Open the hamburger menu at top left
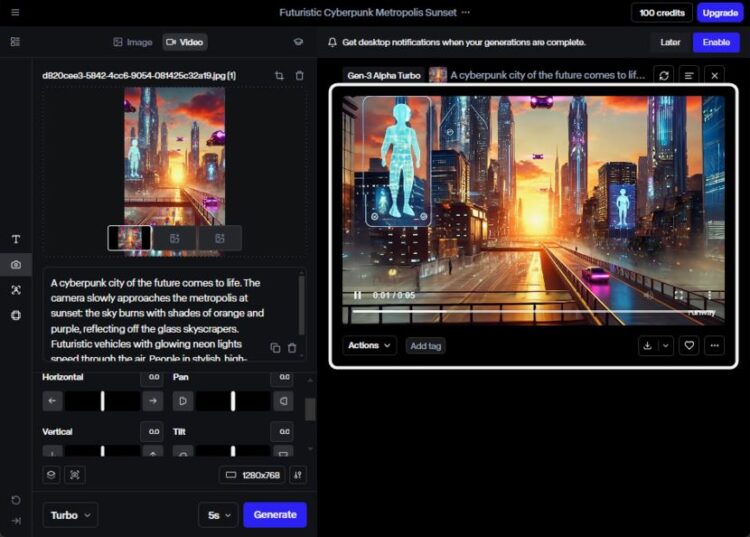Screen dimensions: 750x537 pos(15,12)
